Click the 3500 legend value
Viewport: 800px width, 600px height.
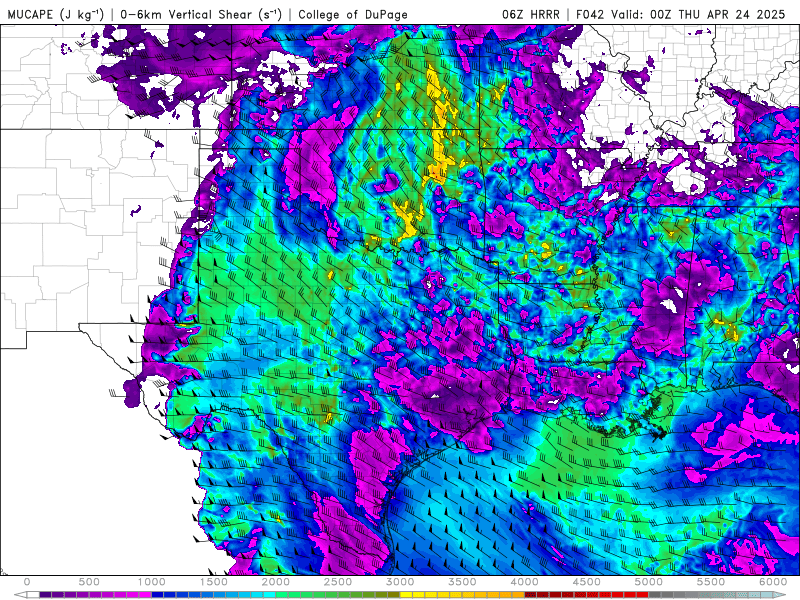(463, 582)
